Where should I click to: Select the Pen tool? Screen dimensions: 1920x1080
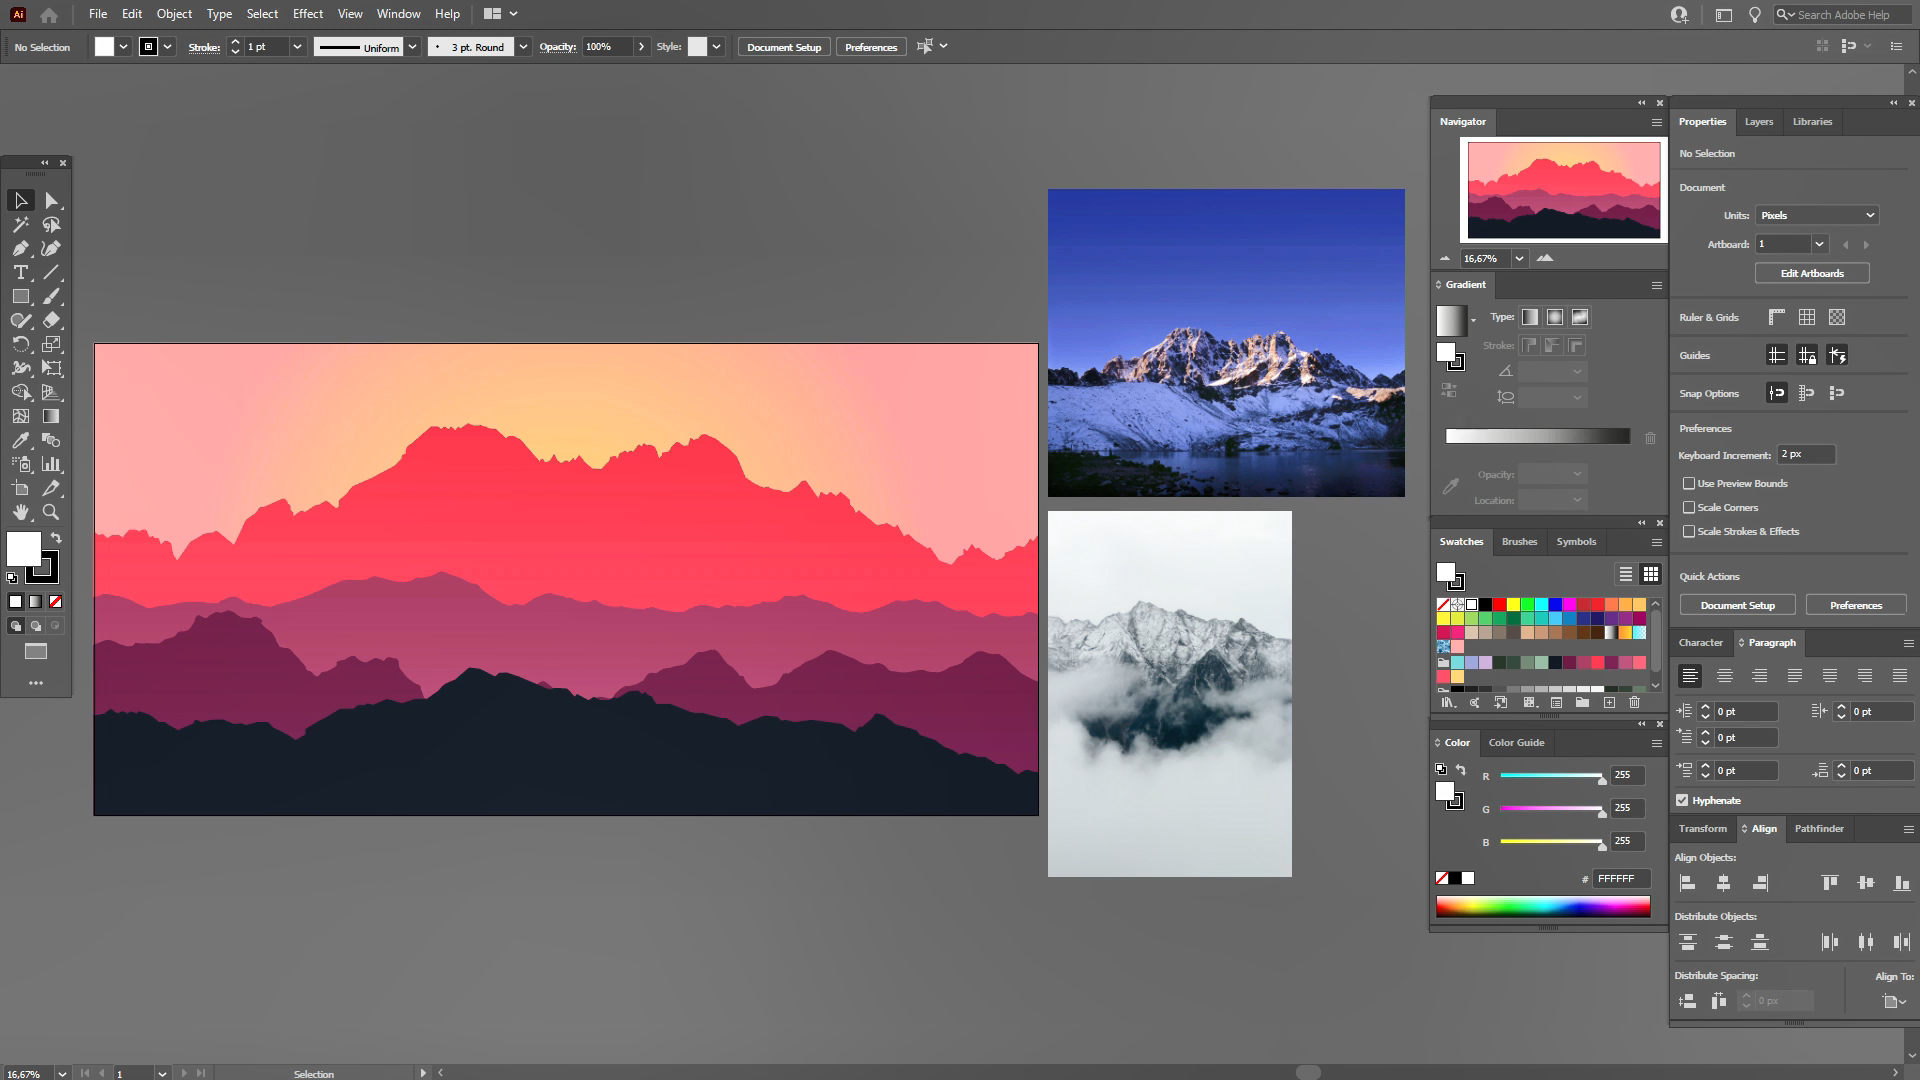point(20,249)
